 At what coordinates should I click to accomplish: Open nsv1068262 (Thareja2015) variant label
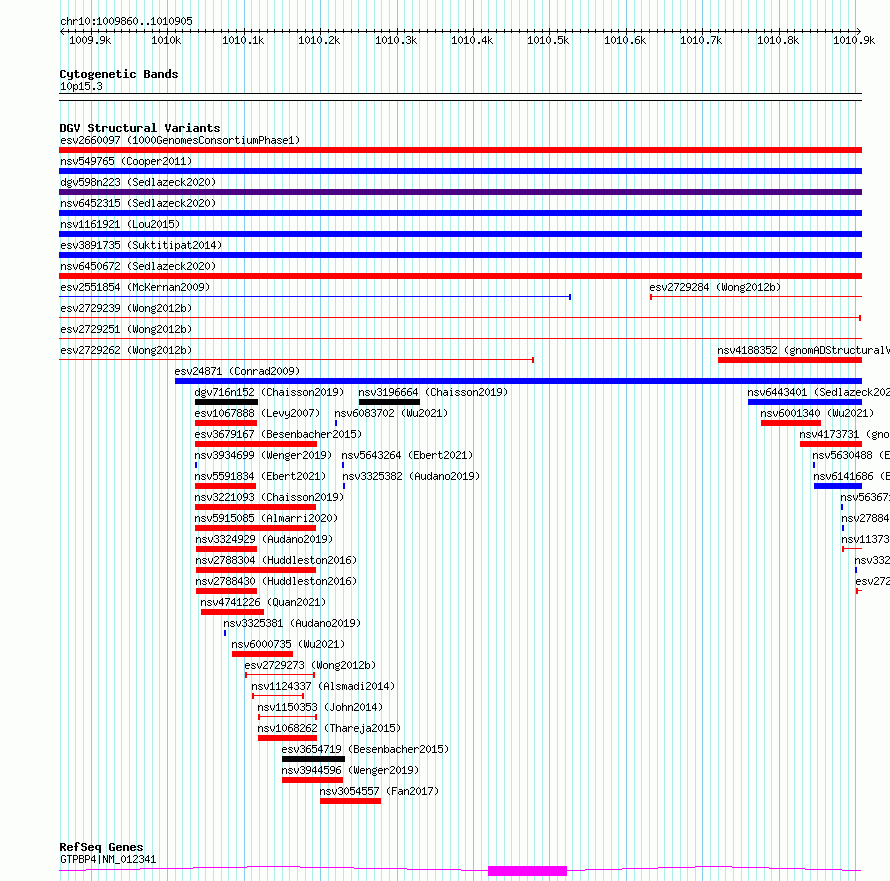click(x=329, y=728)
